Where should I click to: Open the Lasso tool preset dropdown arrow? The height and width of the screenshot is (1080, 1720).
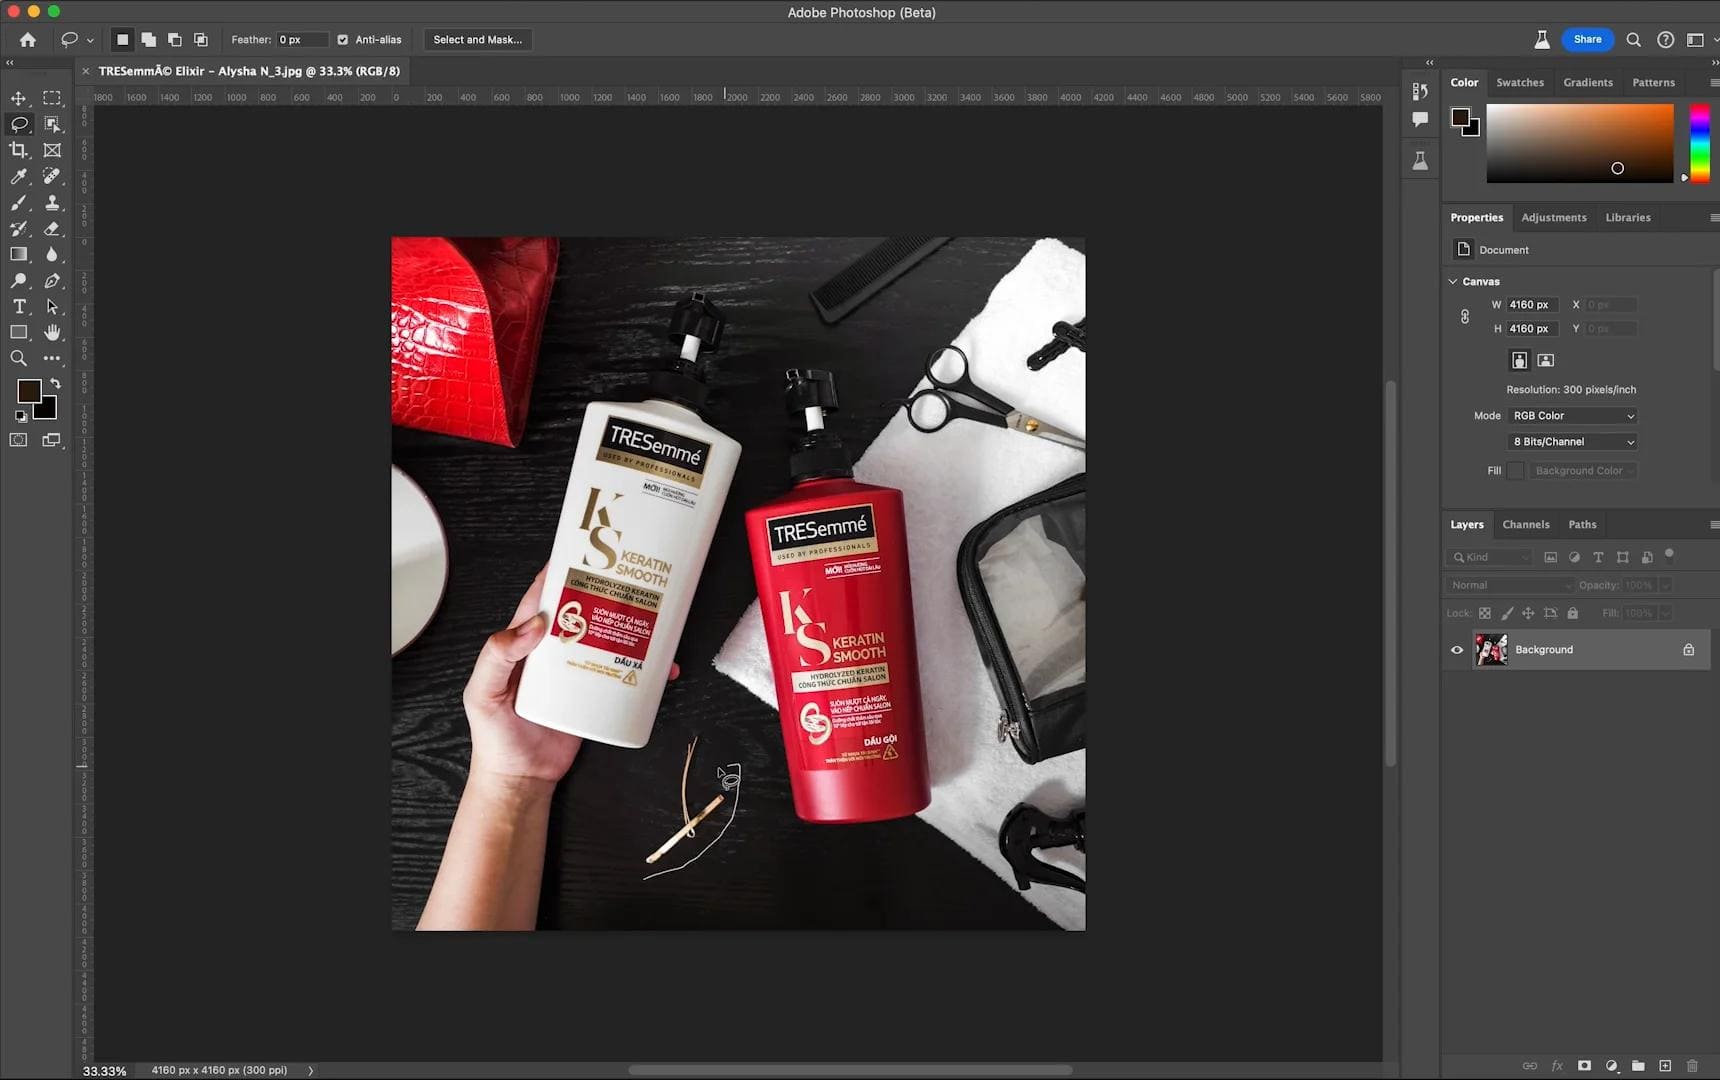(90, 40)
